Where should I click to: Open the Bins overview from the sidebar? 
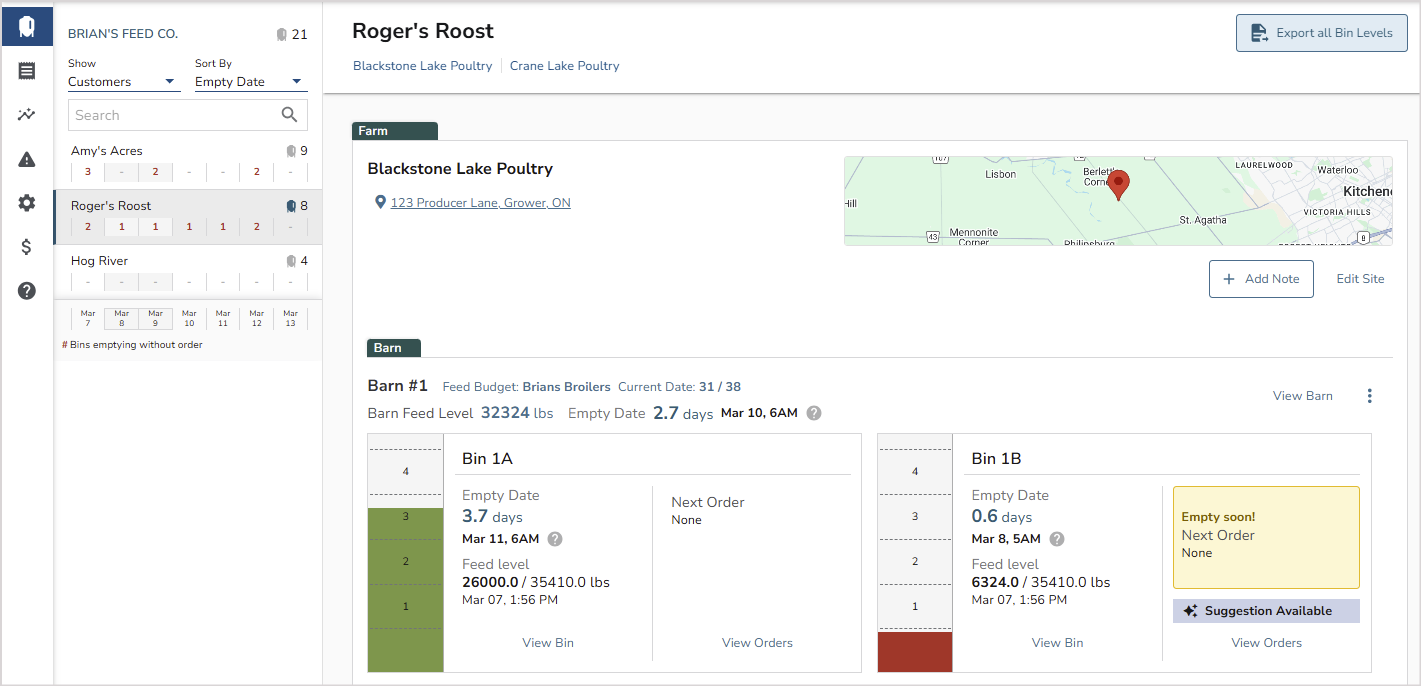26,26
